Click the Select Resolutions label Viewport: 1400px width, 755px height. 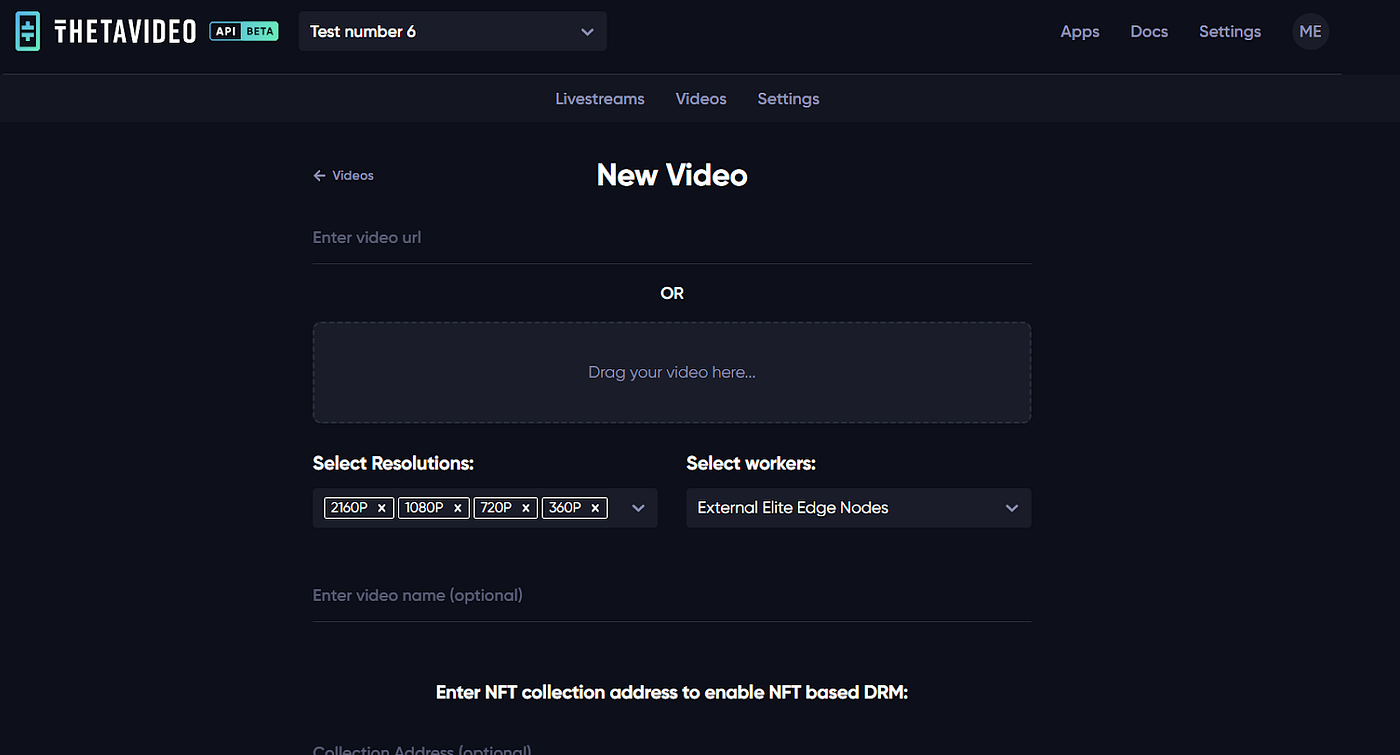[x=393, y=463]
